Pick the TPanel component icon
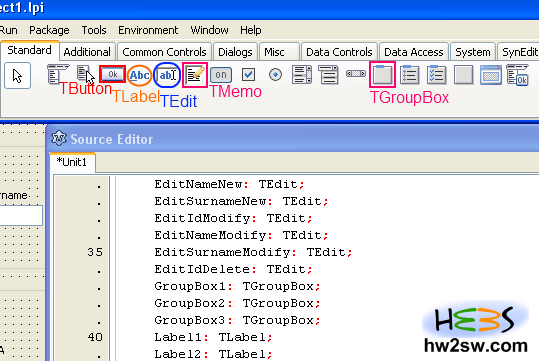The width and height of the screenshot is (539, 361). (463, 75)
